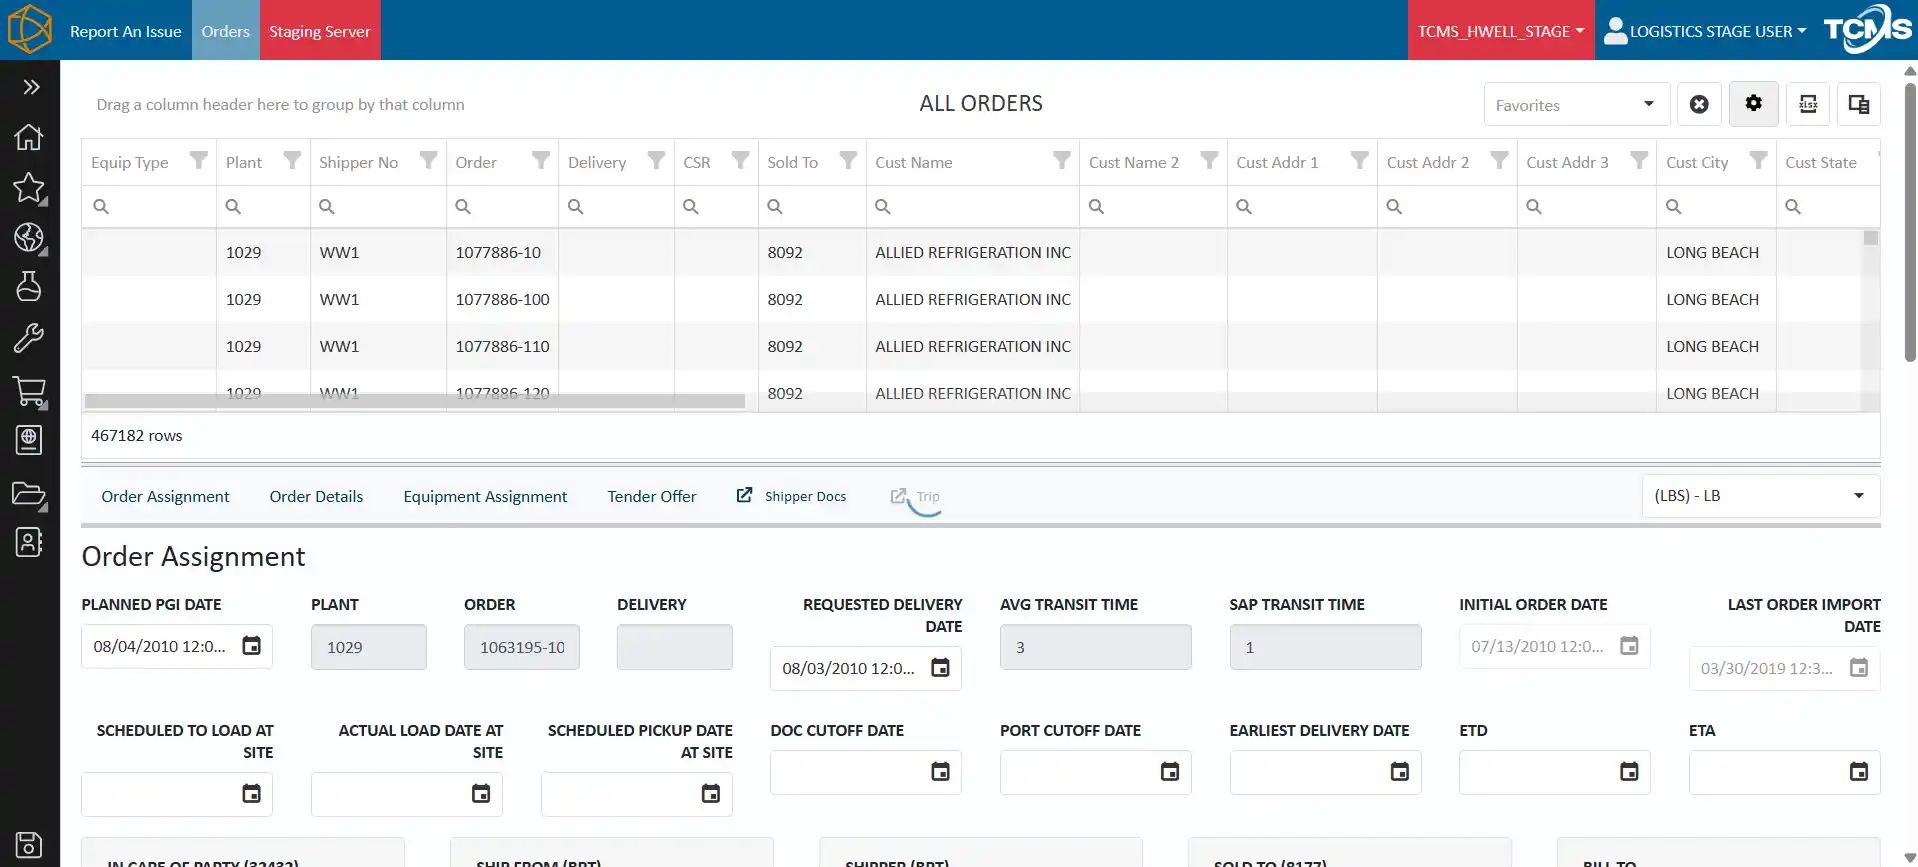
Task: Open the Orders menu item
Action: click(x=226, y=31)
